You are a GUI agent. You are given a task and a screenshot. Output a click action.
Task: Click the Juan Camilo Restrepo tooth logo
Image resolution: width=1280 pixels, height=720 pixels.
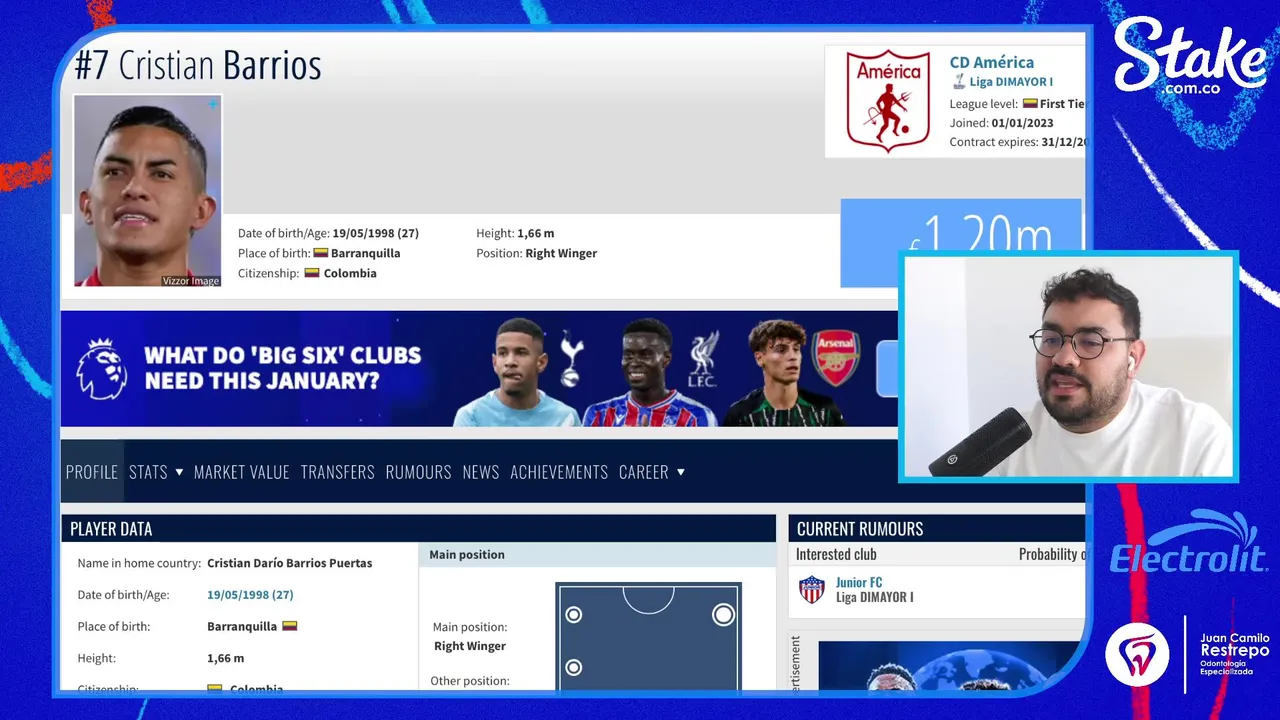click(x=1138, y=654)
